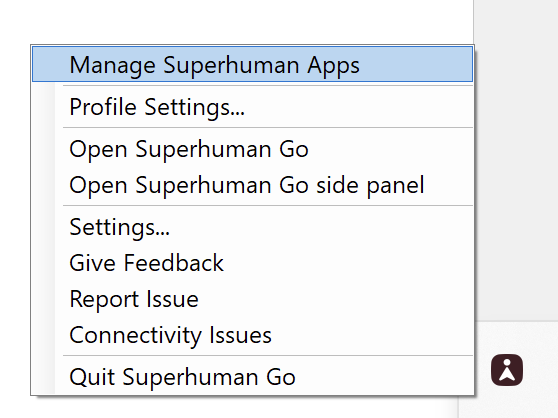Activate the highlighted Manage Superhuman Apps row

[x=252, y=64]
